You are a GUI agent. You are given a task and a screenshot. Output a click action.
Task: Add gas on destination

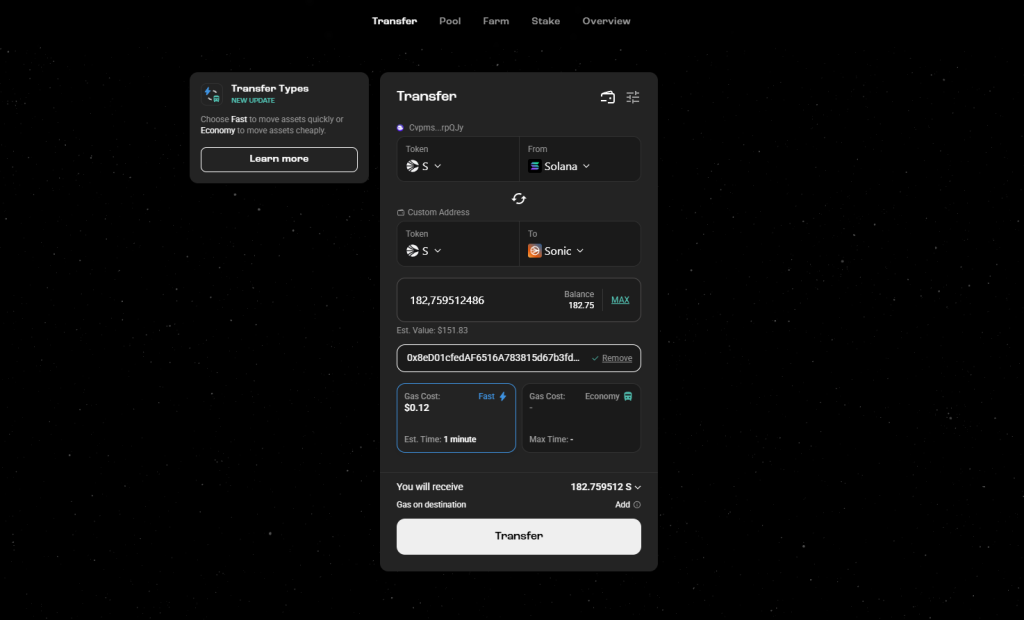click(622, 505)
